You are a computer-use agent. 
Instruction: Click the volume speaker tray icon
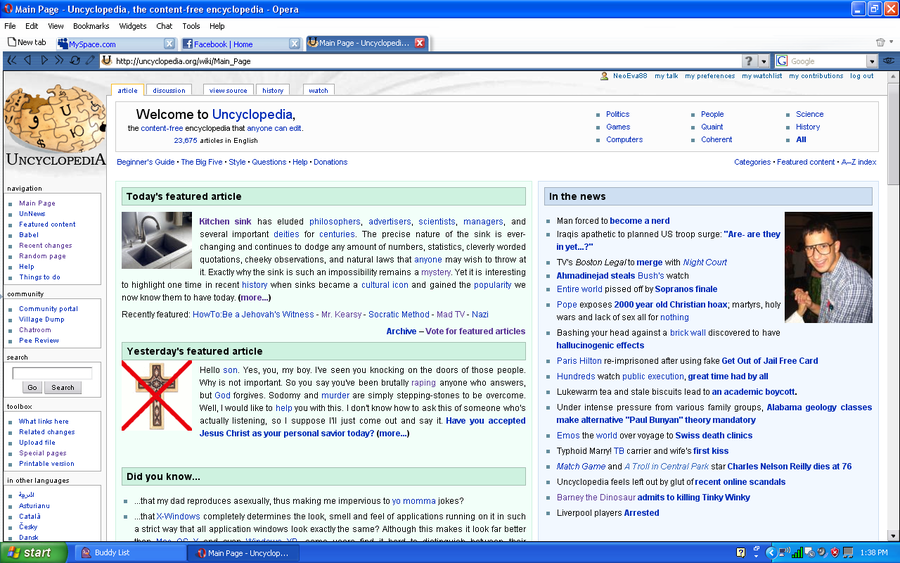[x=822, y=553]
